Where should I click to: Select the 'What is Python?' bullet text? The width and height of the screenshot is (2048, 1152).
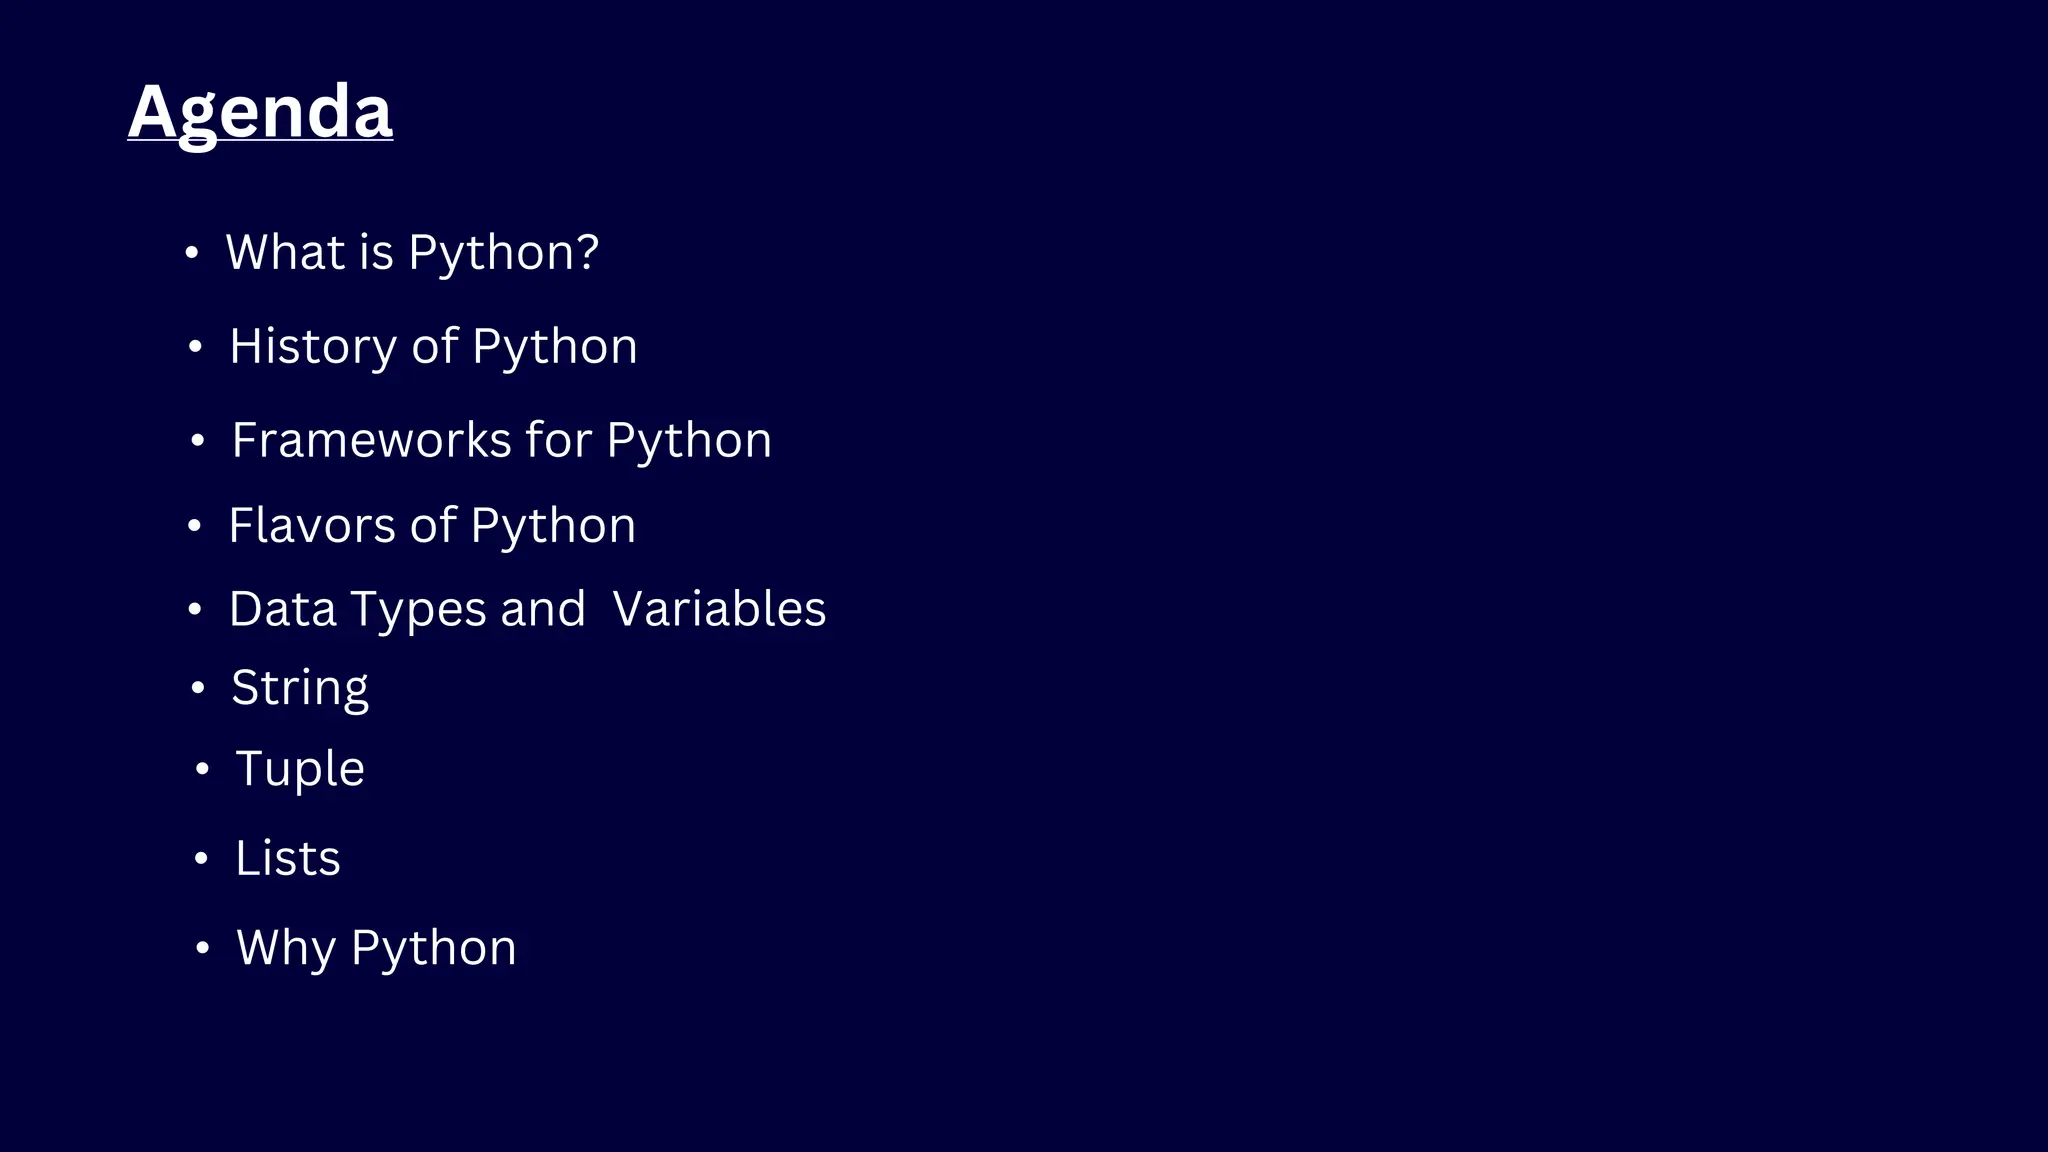(412, 253)
